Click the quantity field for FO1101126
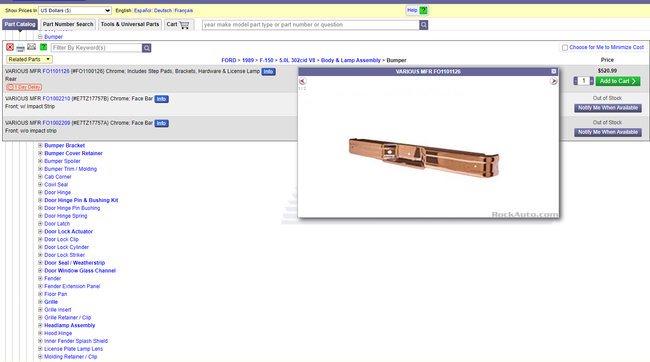This screenshot has width=650, height=362. click(584, 81)
